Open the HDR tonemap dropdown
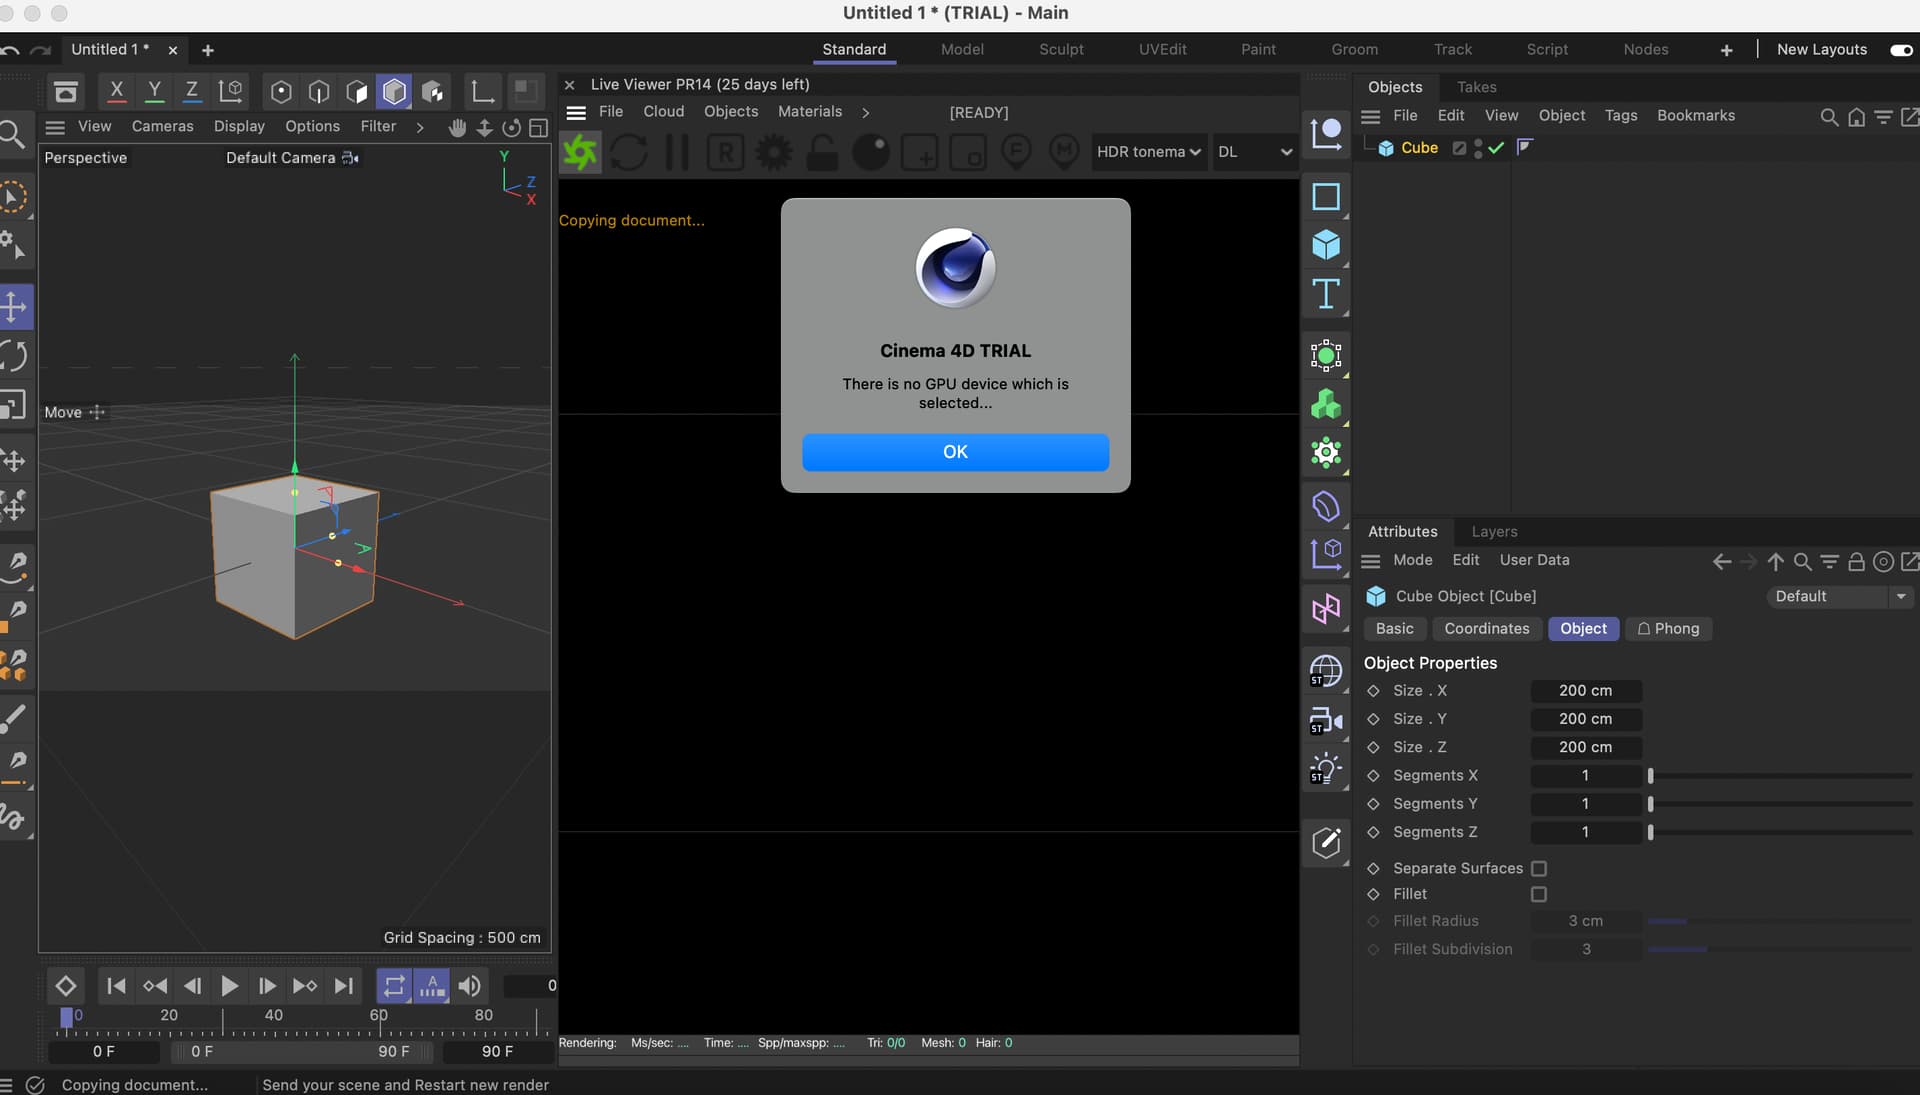The image size is (1920, 1095). 1148,152
